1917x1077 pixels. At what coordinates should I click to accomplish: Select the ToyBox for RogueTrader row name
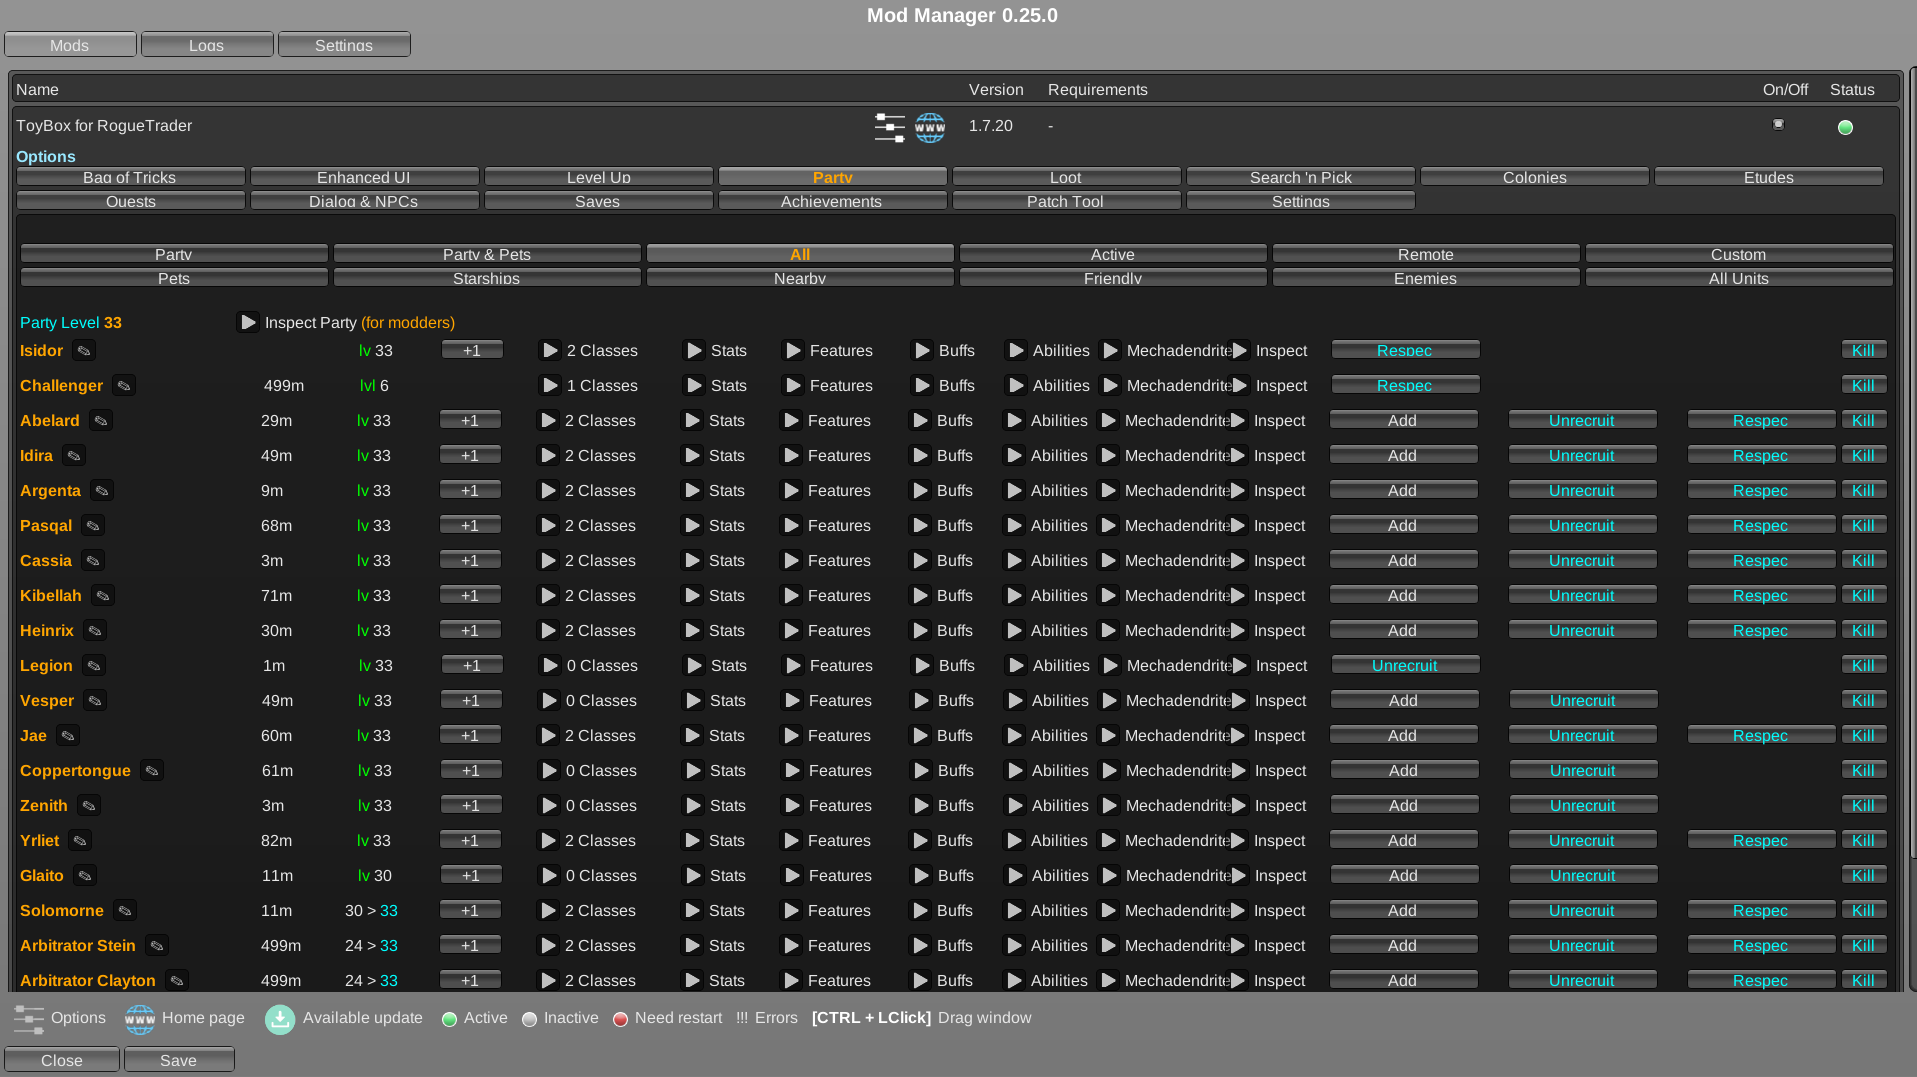click(x=104, y=126)
